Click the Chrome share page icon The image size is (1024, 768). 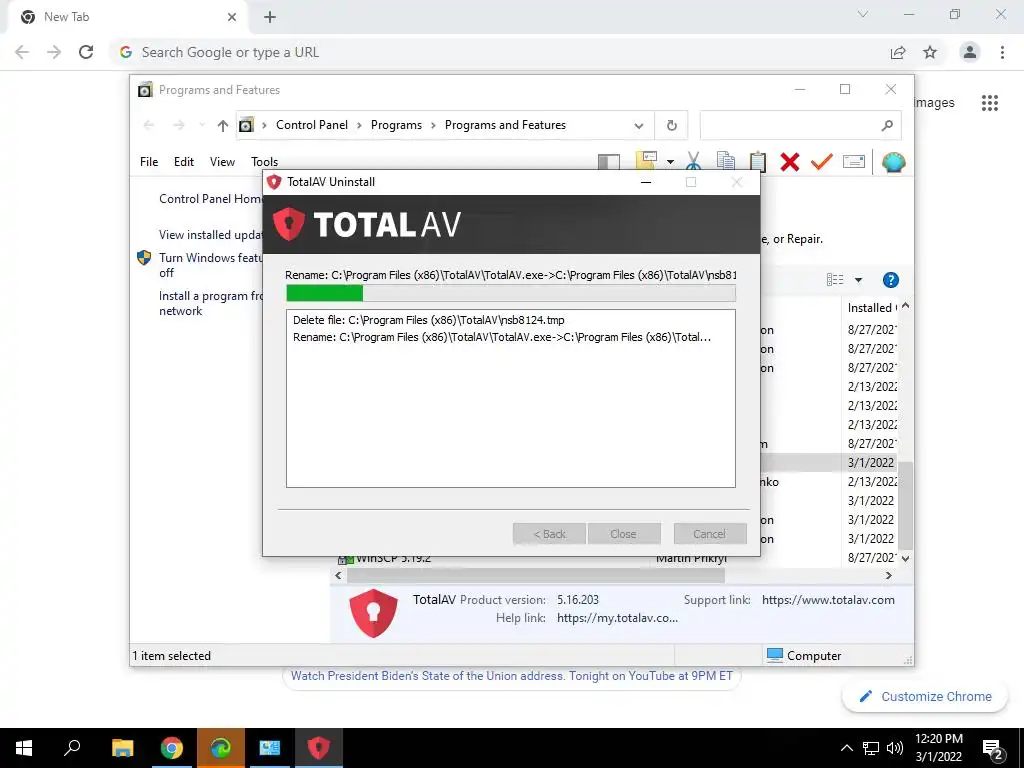pyautogui.click(x=898, y=52)
